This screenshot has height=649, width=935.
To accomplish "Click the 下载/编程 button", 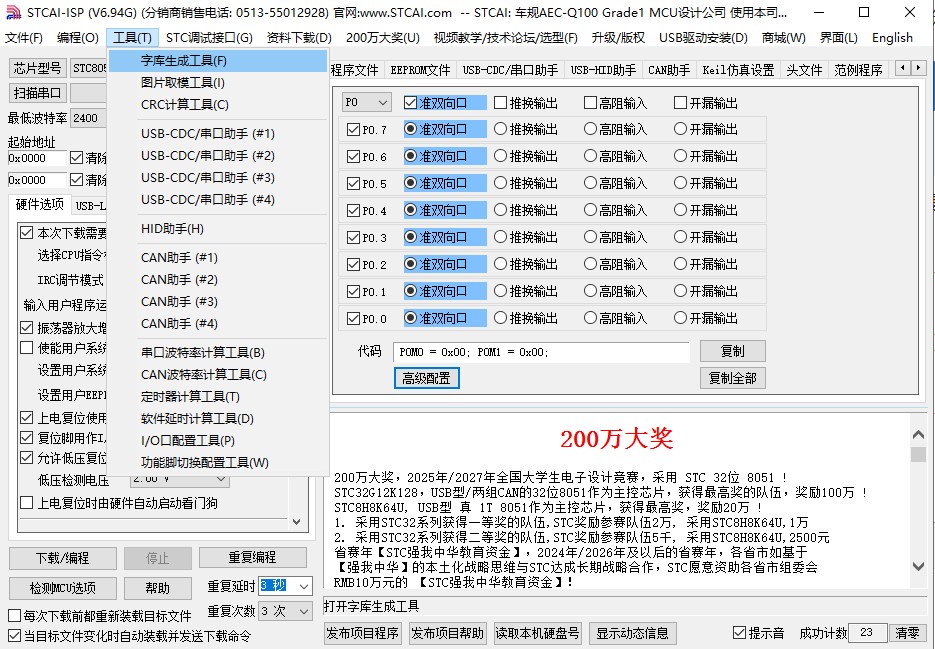I will 63,558.
